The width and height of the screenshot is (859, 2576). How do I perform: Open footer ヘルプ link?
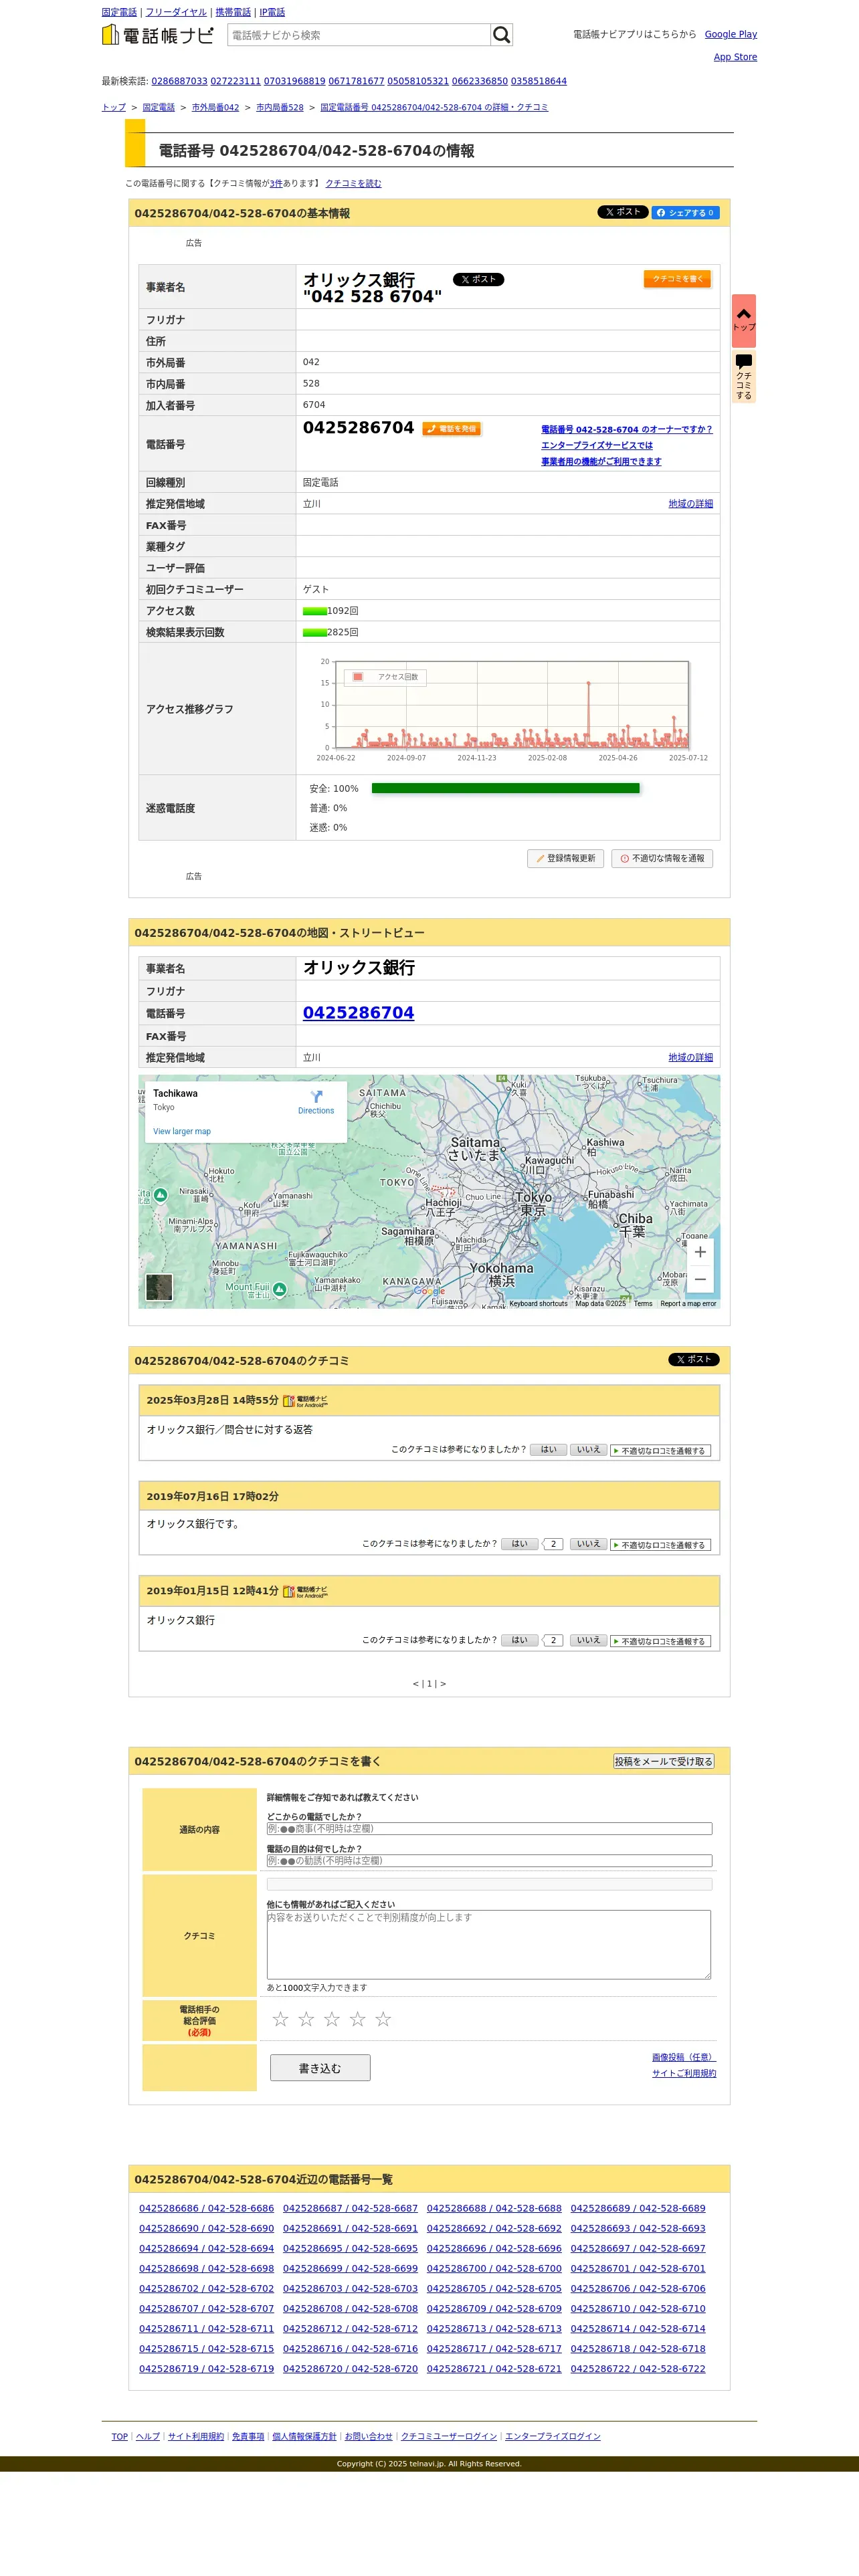click(x=148, y=2436)
